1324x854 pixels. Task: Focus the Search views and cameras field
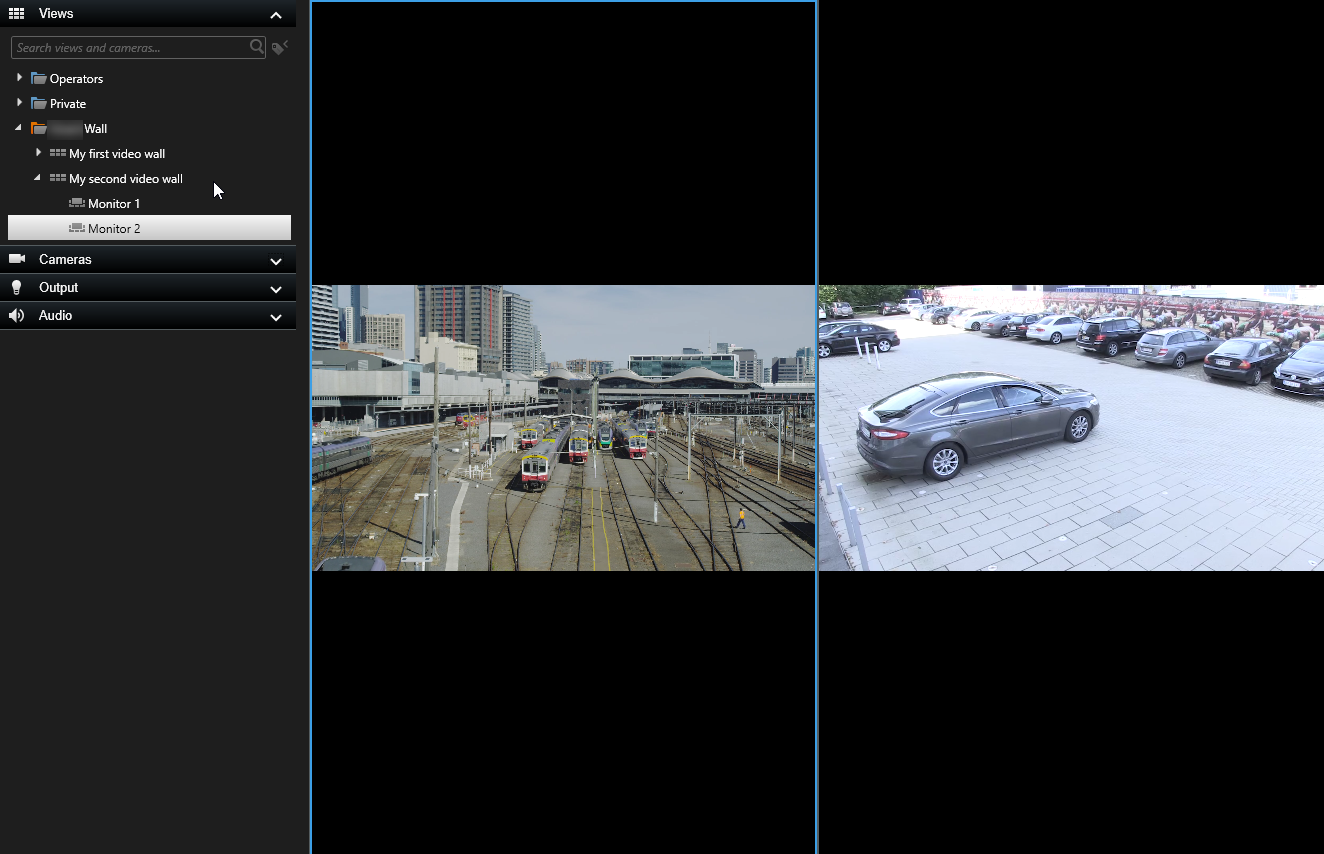click(x=128, y=48)
